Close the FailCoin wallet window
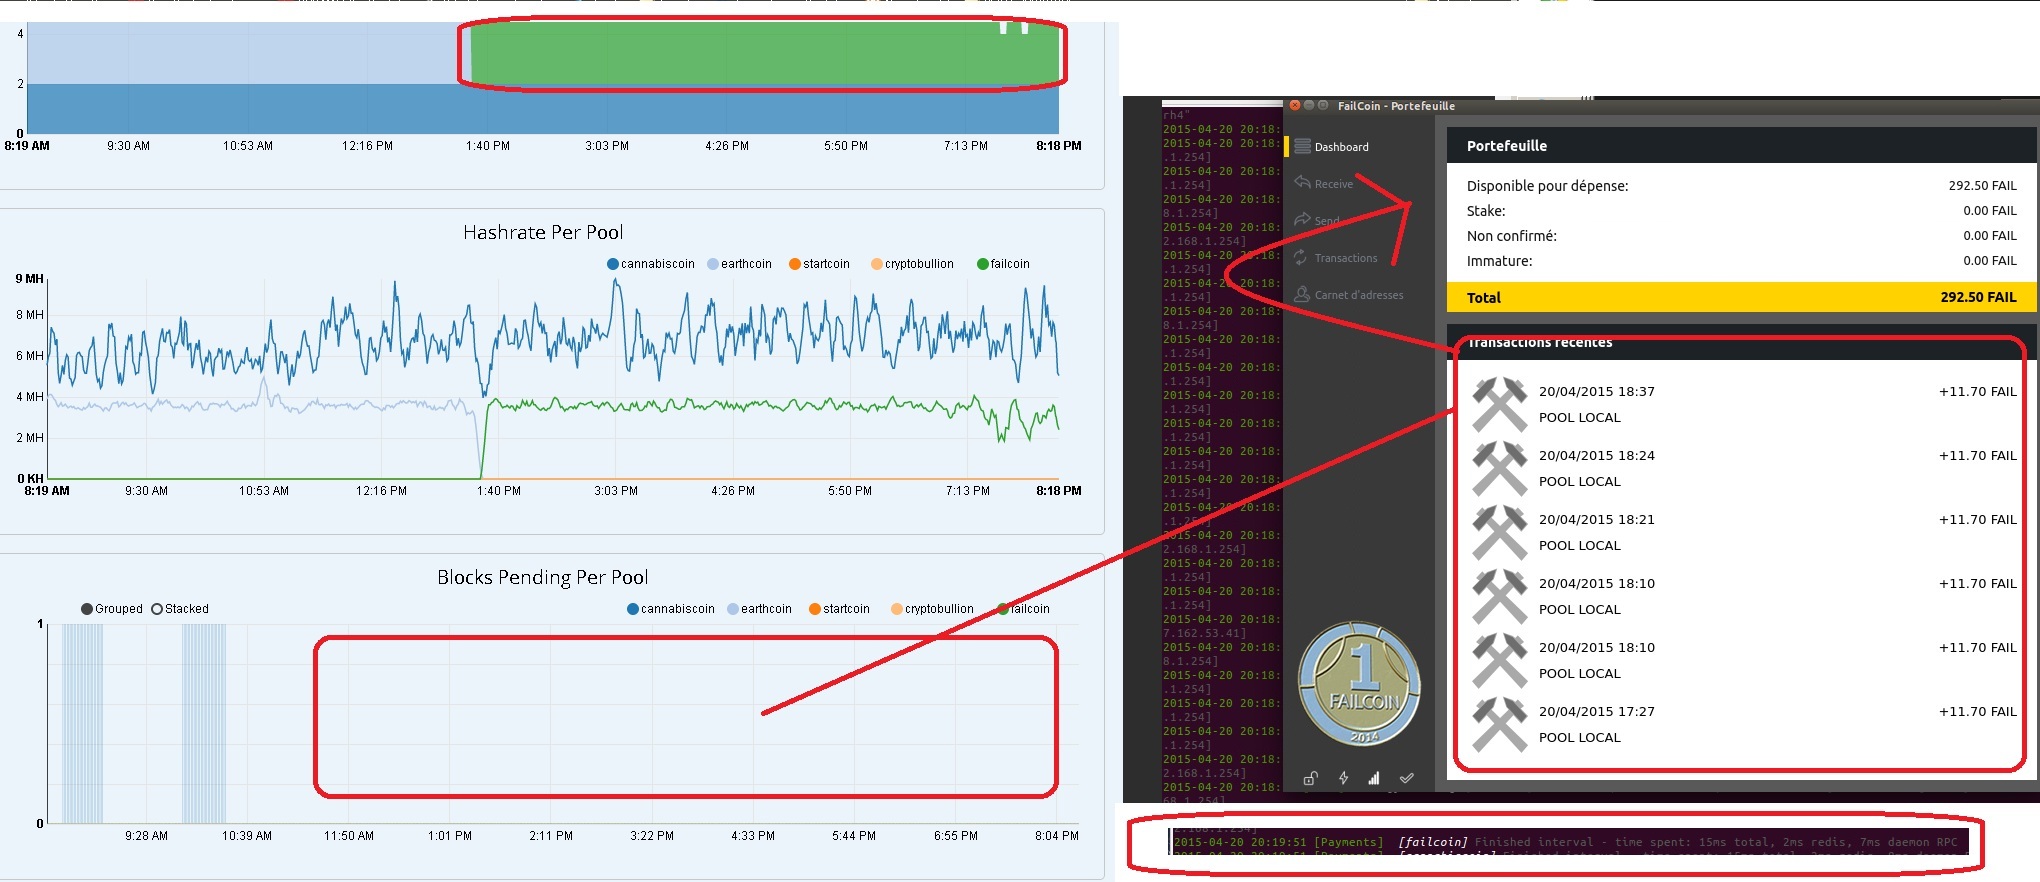Screen dimensions: 2040x882 click(1295, 105)
